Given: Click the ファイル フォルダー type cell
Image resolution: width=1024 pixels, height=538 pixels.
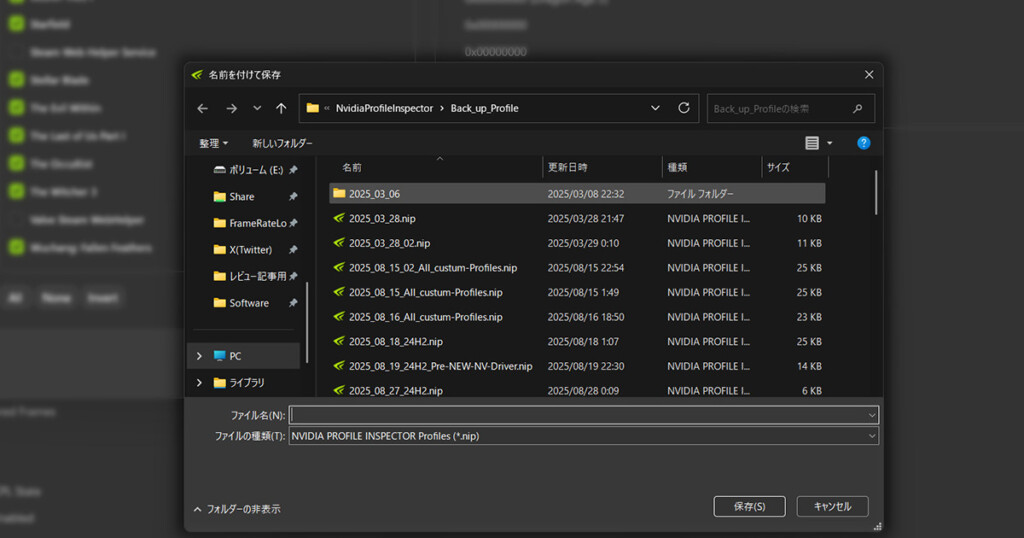Looking at the screenshot, I should (700, 194).
